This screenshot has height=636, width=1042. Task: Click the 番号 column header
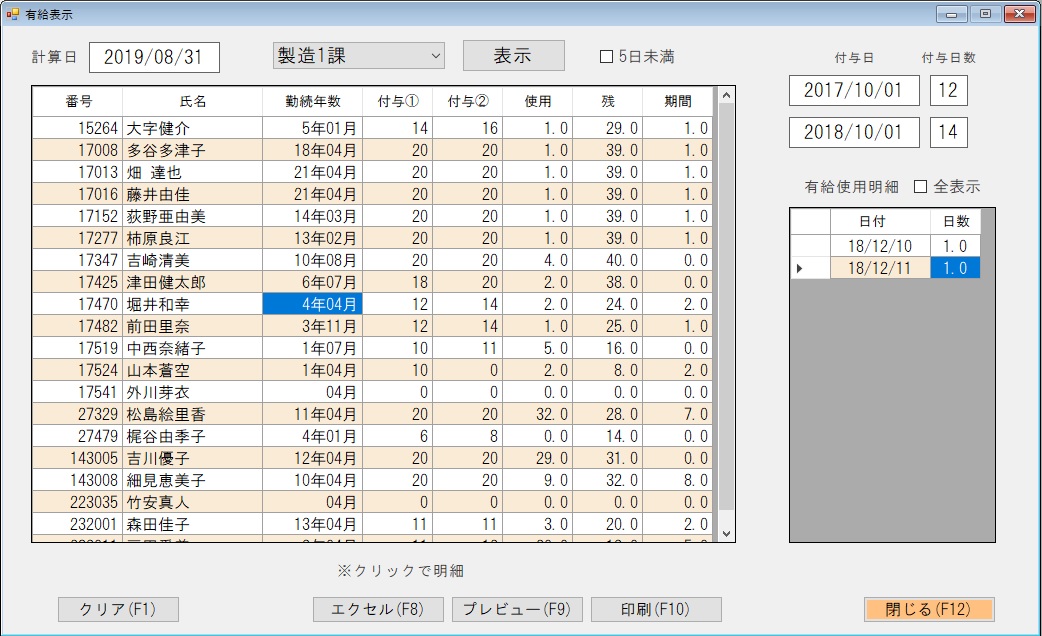(x=78, y=102)
